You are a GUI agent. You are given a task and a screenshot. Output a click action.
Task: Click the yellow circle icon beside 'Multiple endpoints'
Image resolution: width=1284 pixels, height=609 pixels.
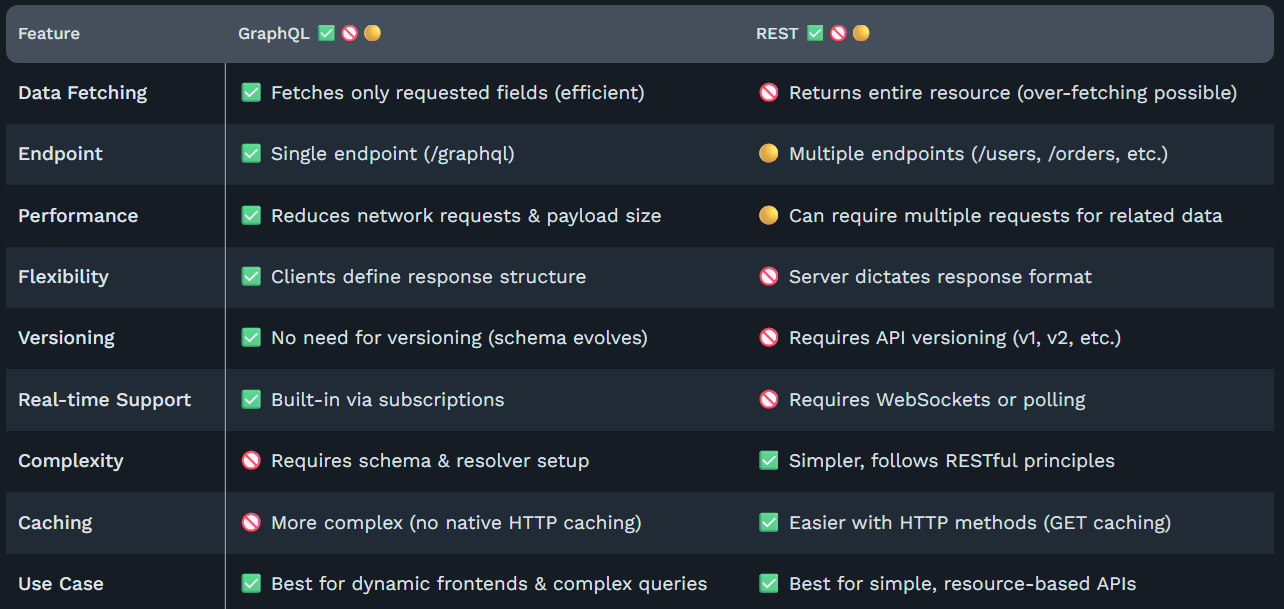[768, 154]
